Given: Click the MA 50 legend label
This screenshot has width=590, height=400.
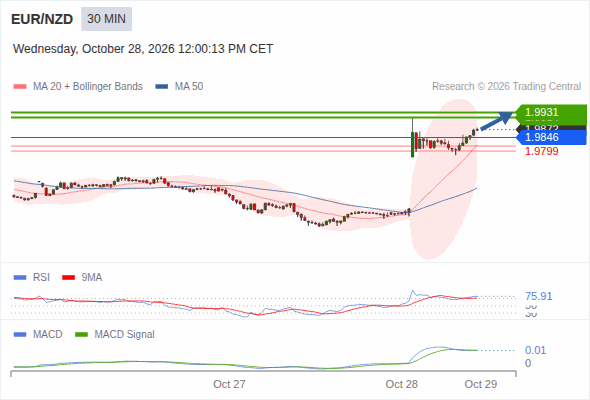Looking at the screenshot, I should point(189,87).
